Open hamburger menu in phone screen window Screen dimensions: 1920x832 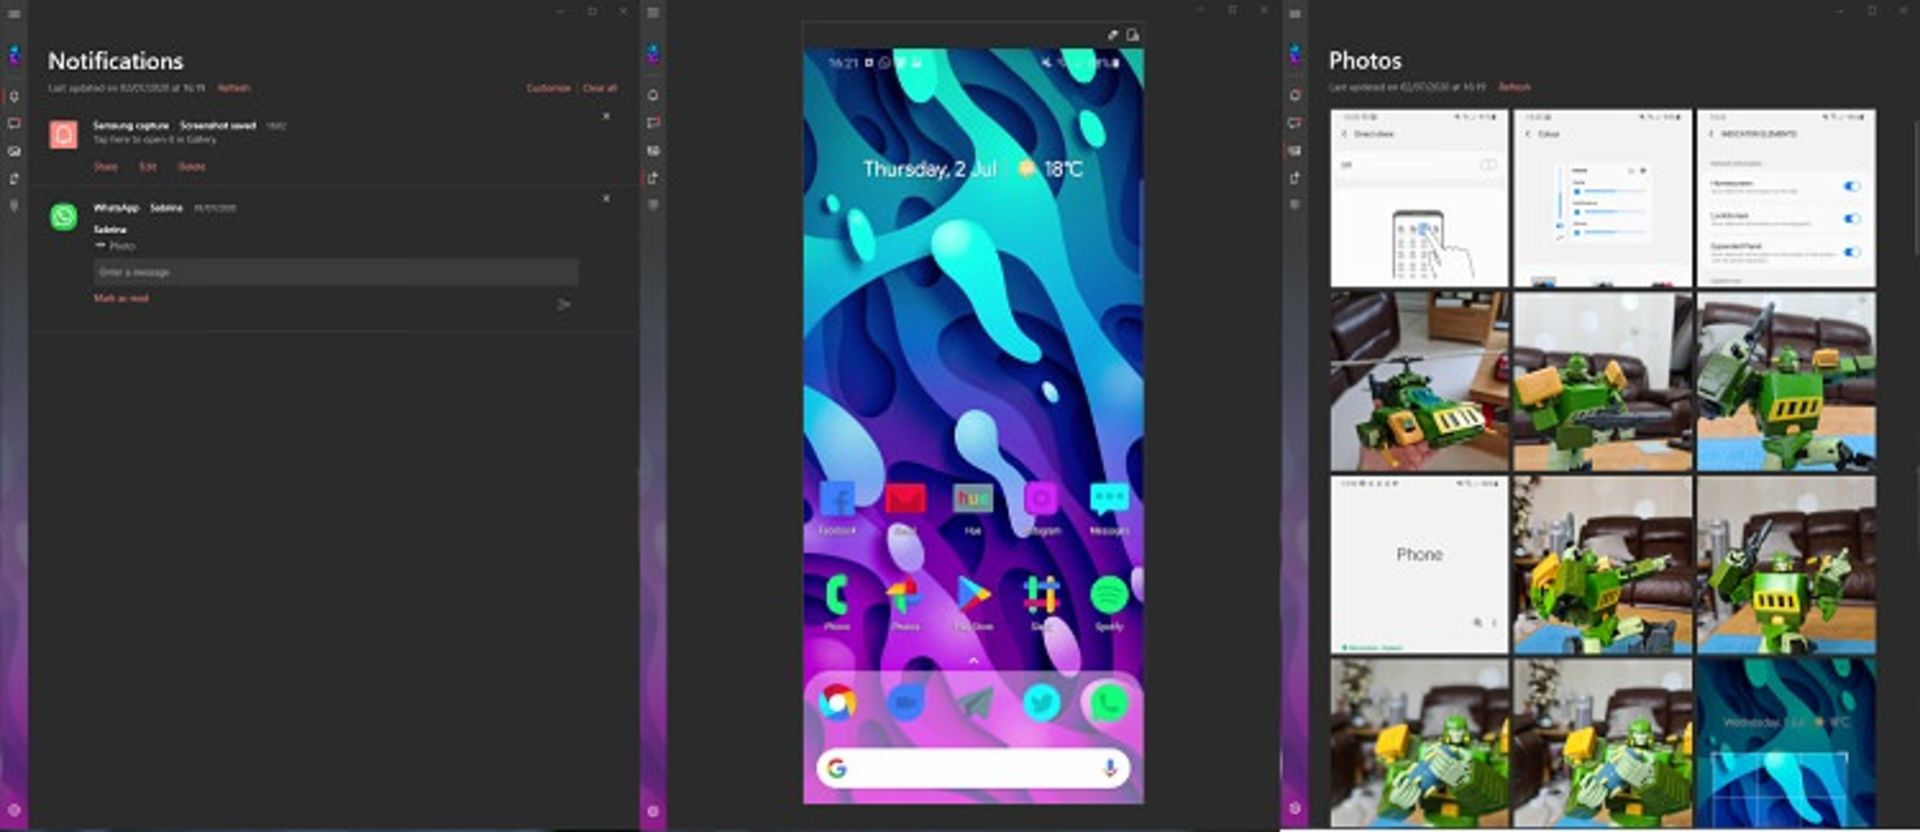point(653,13)
